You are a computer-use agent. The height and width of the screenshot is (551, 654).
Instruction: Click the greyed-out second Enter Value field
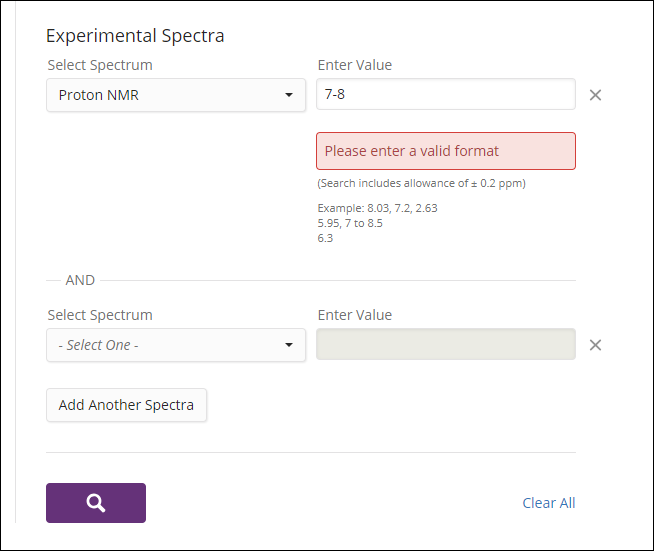click(446, 344)
